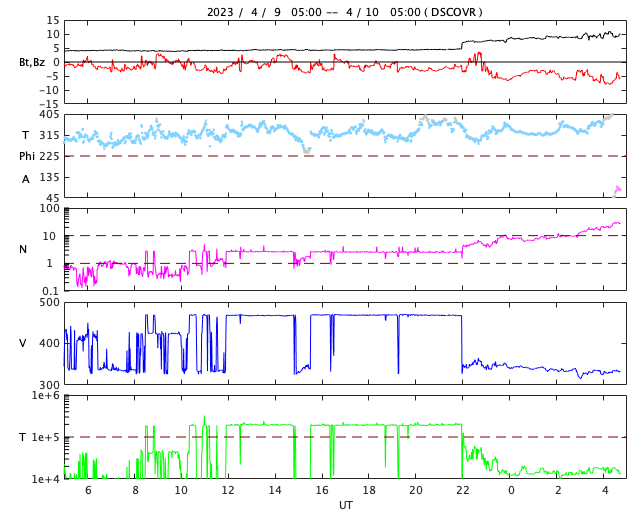Click the '2' hour tick on UT axis
Screen dimensions: 640x512
558,490
